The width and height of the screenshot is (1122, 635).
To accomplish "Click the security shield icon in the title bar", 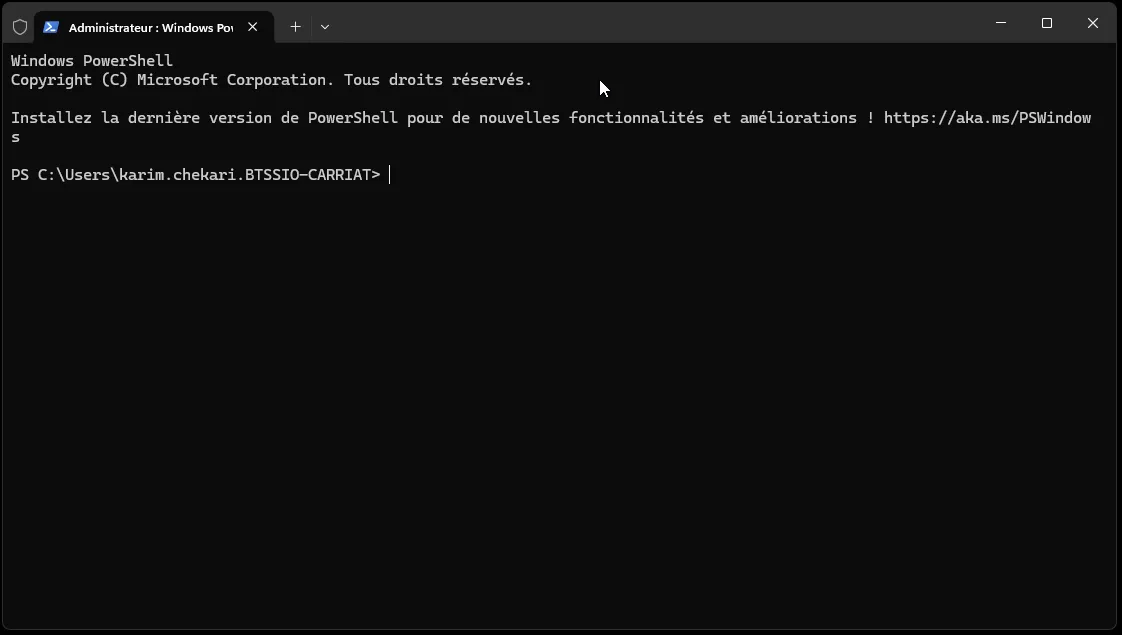I will point(19,26).
